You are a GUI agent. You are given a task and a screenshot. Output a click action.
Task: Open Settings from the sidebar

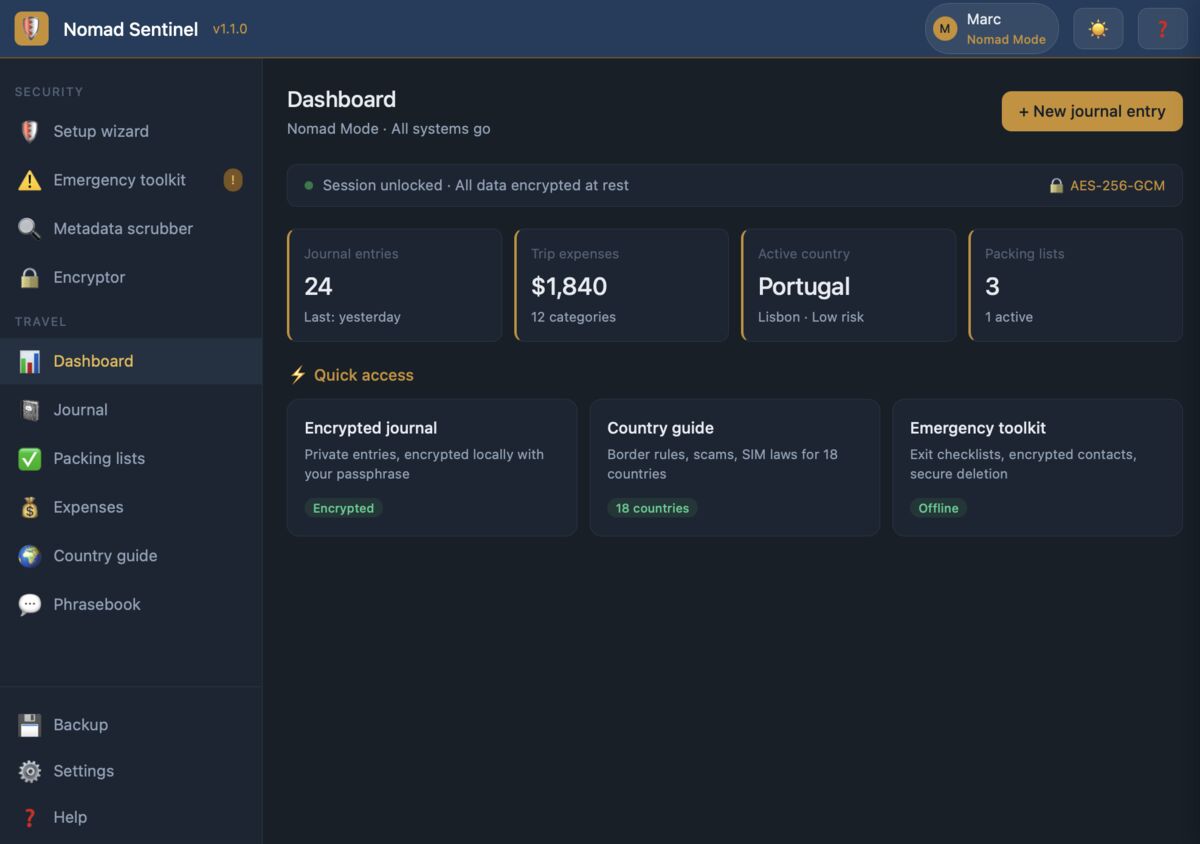click(131, 771)
